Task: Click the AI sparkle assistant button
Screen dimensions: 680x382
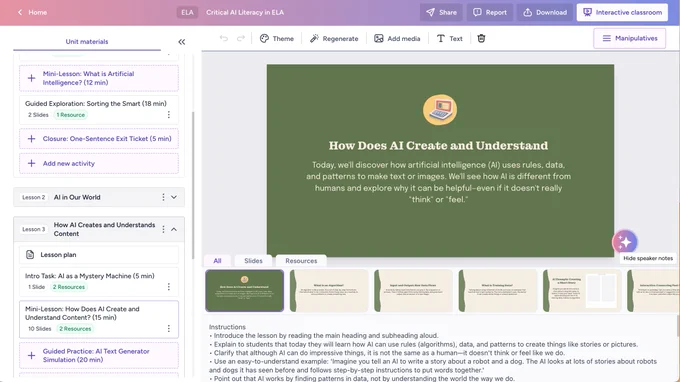Action: [625, 242]
